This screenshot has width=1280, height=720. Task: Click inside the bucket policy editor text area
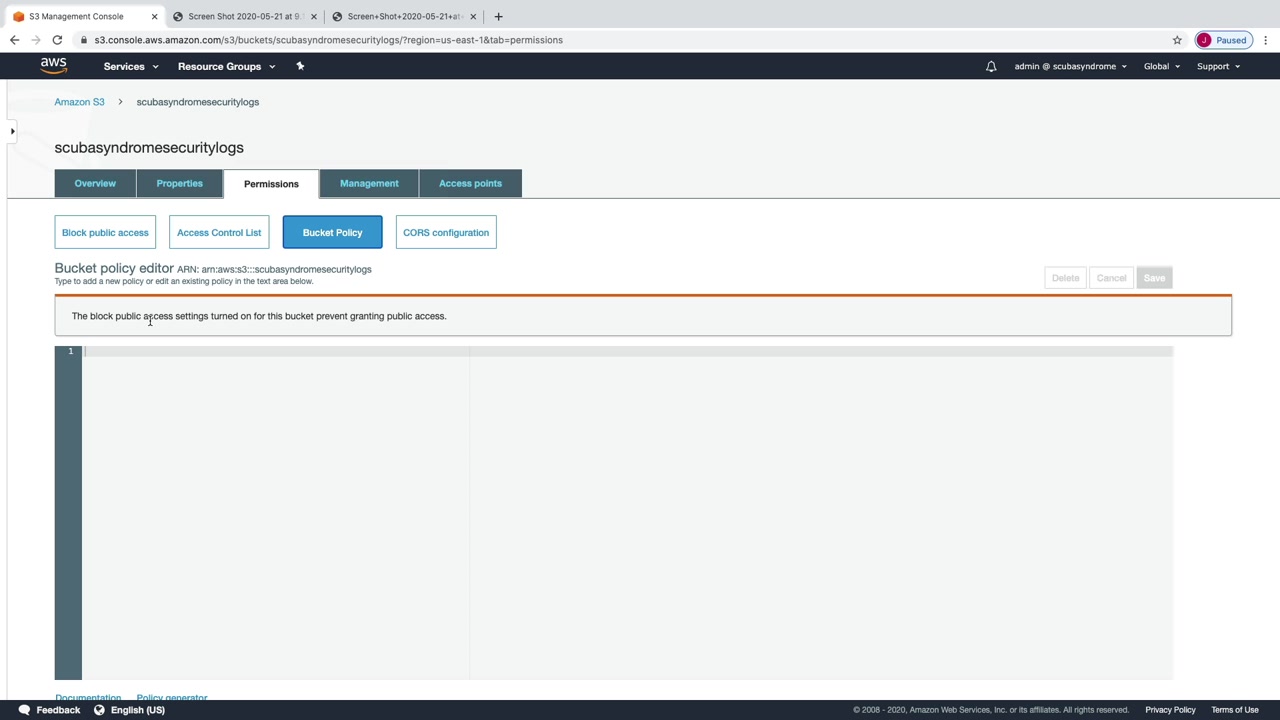[627, 513]
